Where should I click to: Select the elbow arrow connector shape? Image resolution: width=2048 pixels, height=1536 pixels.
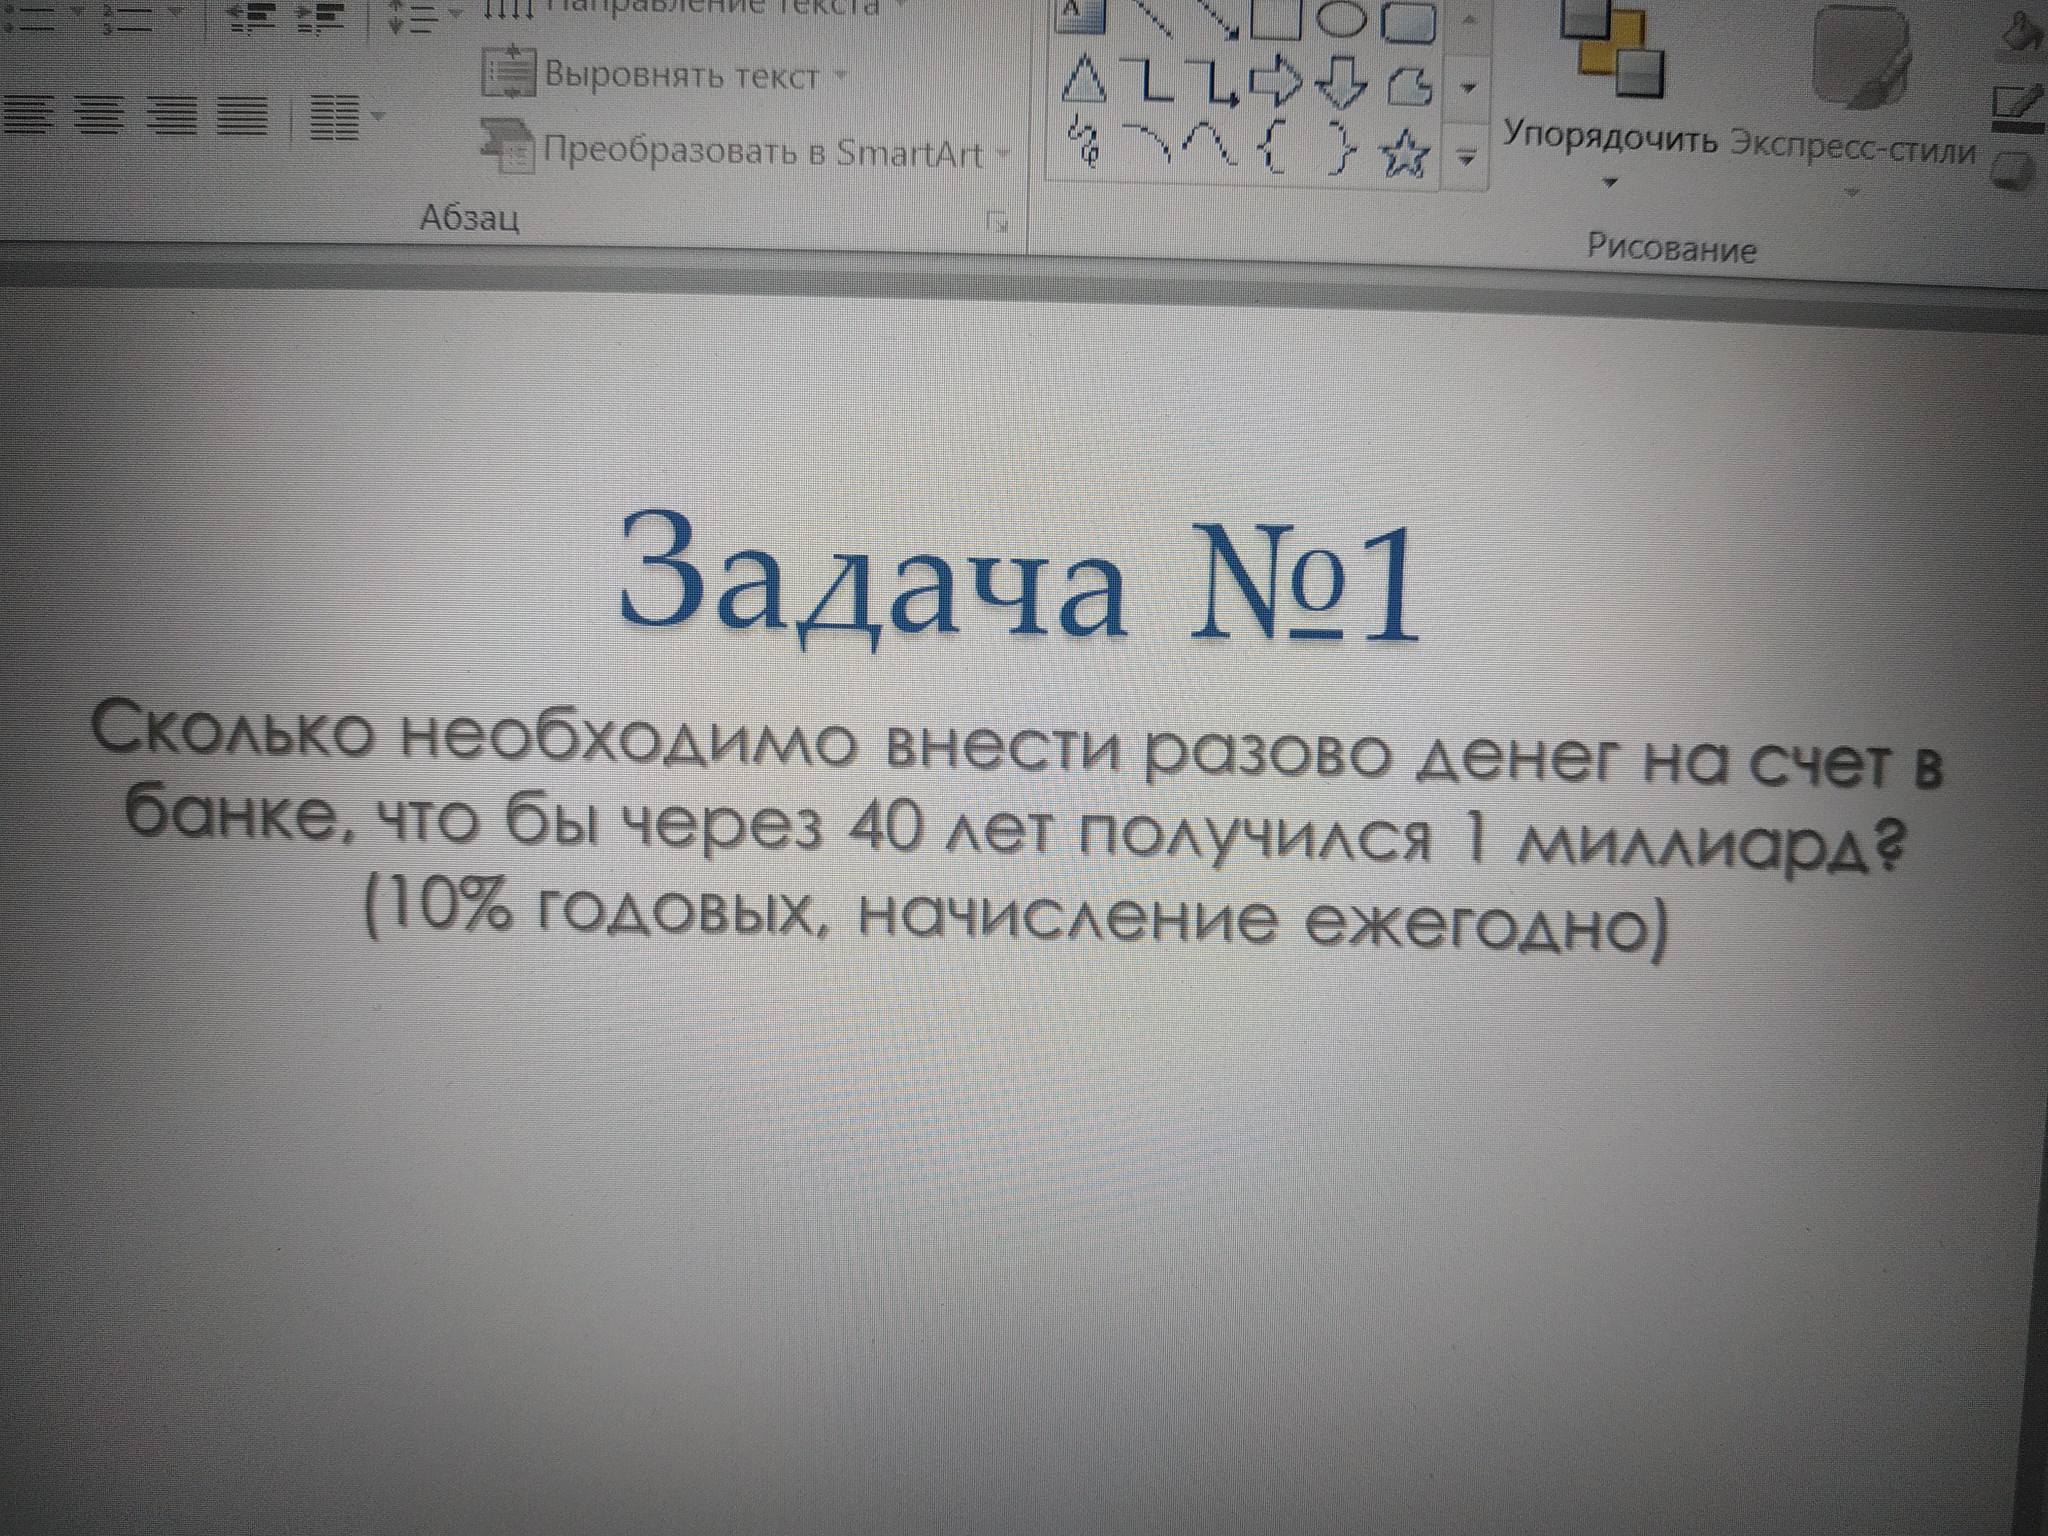pos(1215,84)
